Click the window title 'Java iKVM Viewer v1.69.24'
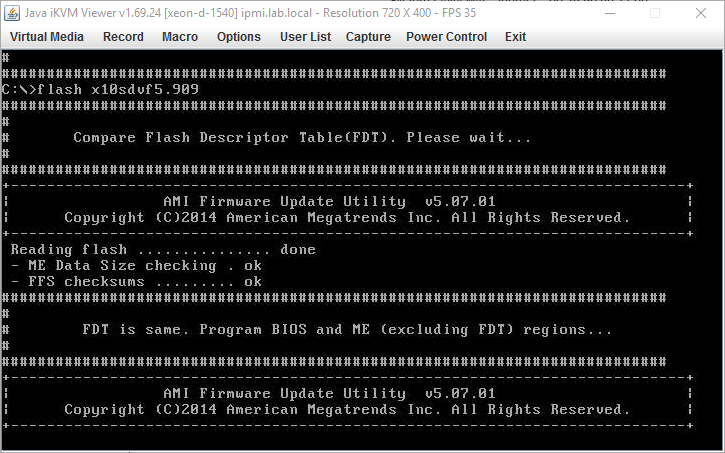Viewport: 725px width, 453px height. (x=92, y=13)
